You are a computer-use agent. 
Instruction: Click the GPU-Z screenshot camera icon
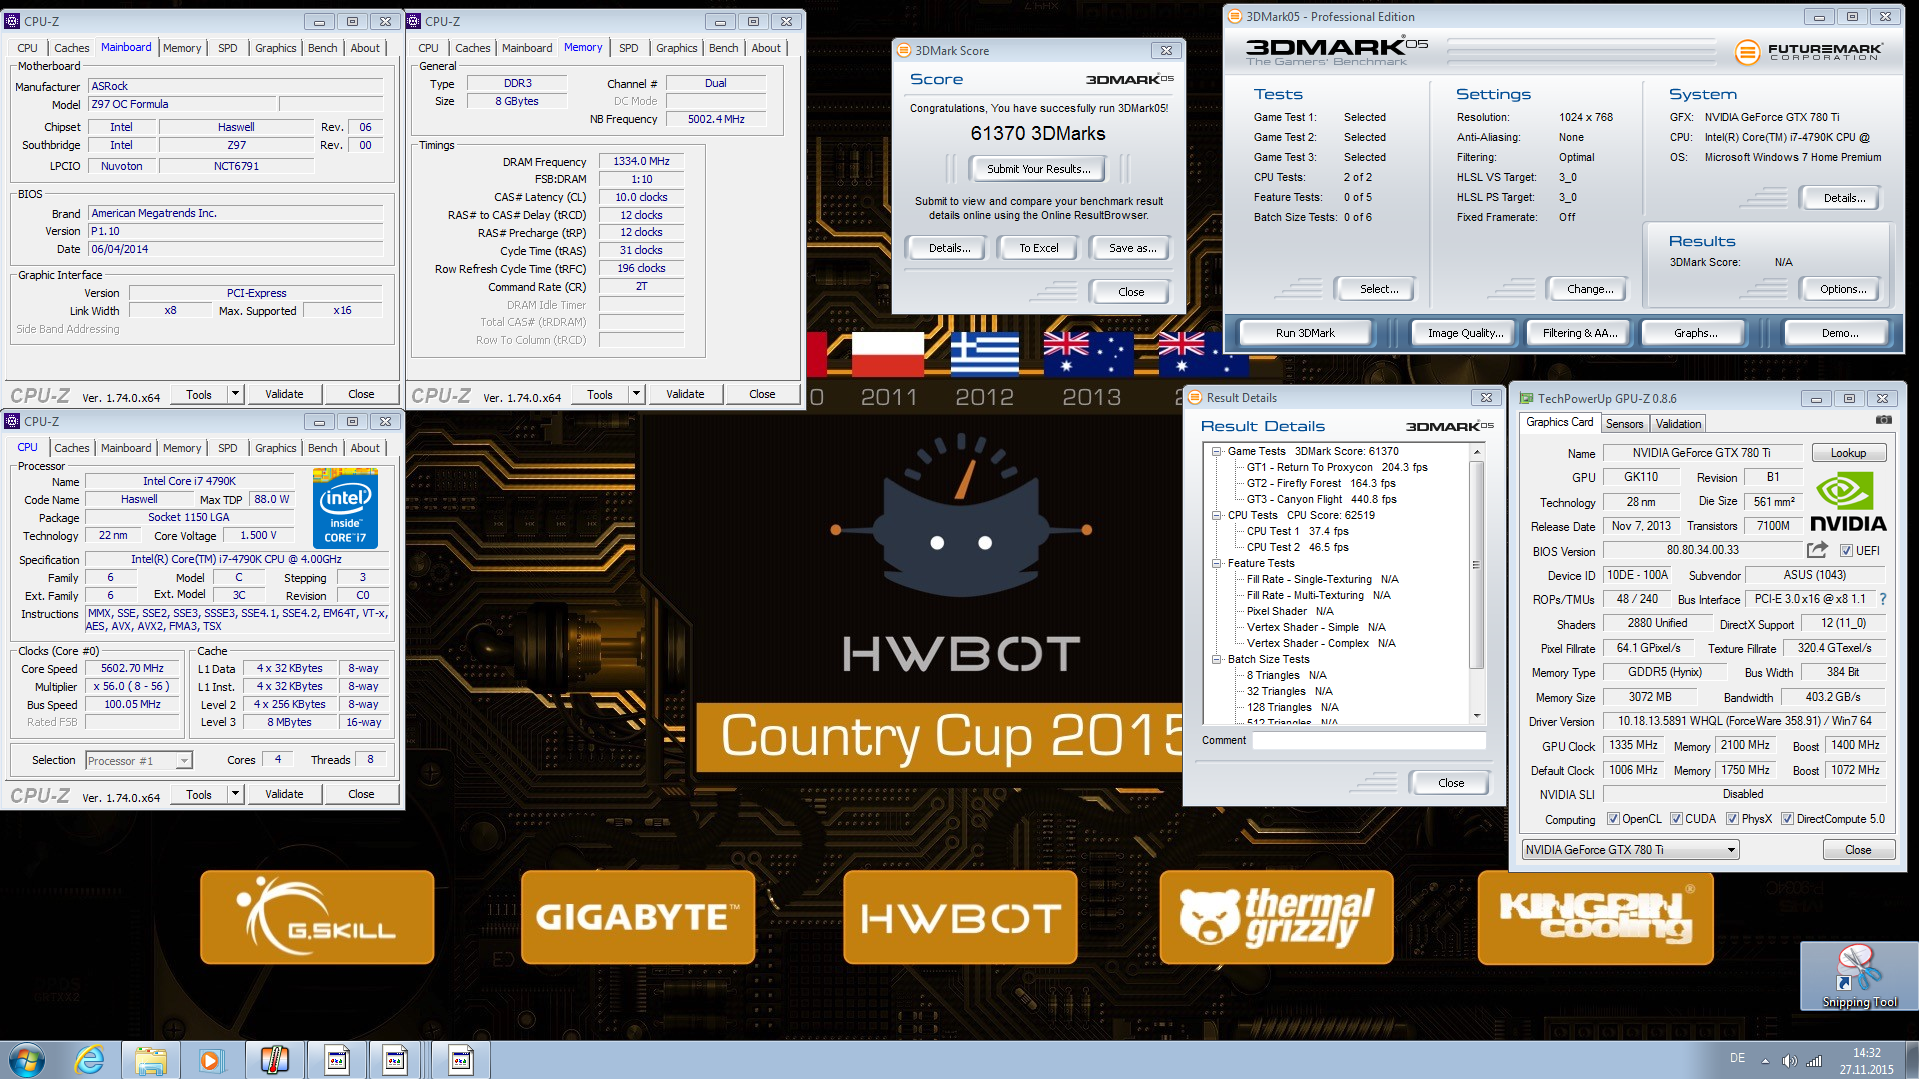pyautogui.click(x=1883, y=421)
